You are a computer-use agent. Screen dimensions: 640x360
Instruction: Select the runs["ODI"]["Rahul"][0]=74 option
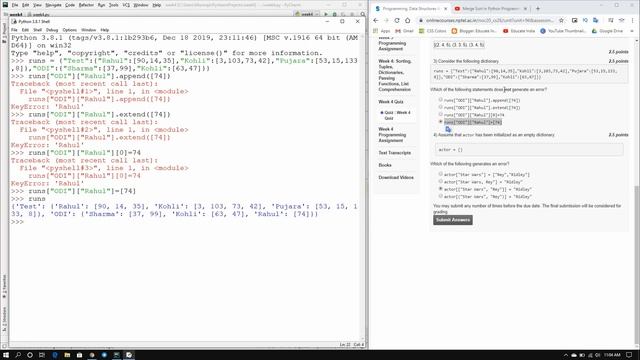point(440,115)
